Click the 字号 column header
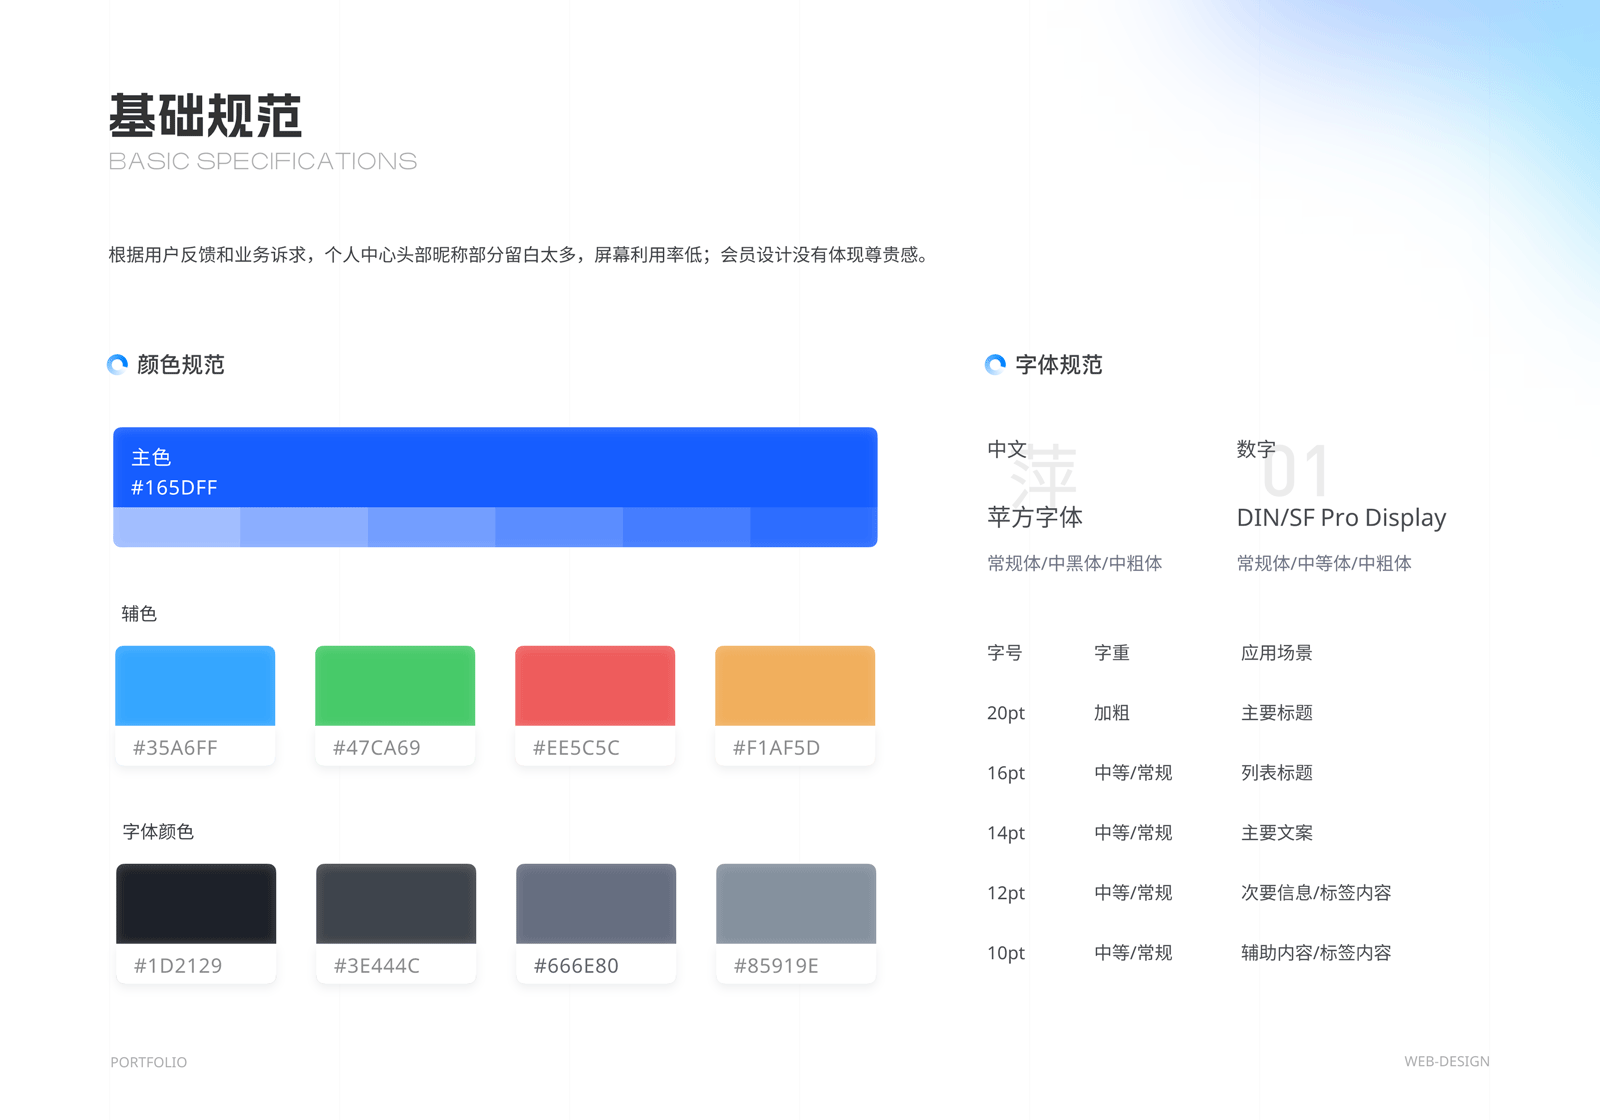The image size is (1600, 1120). [x=1005, y=653]
